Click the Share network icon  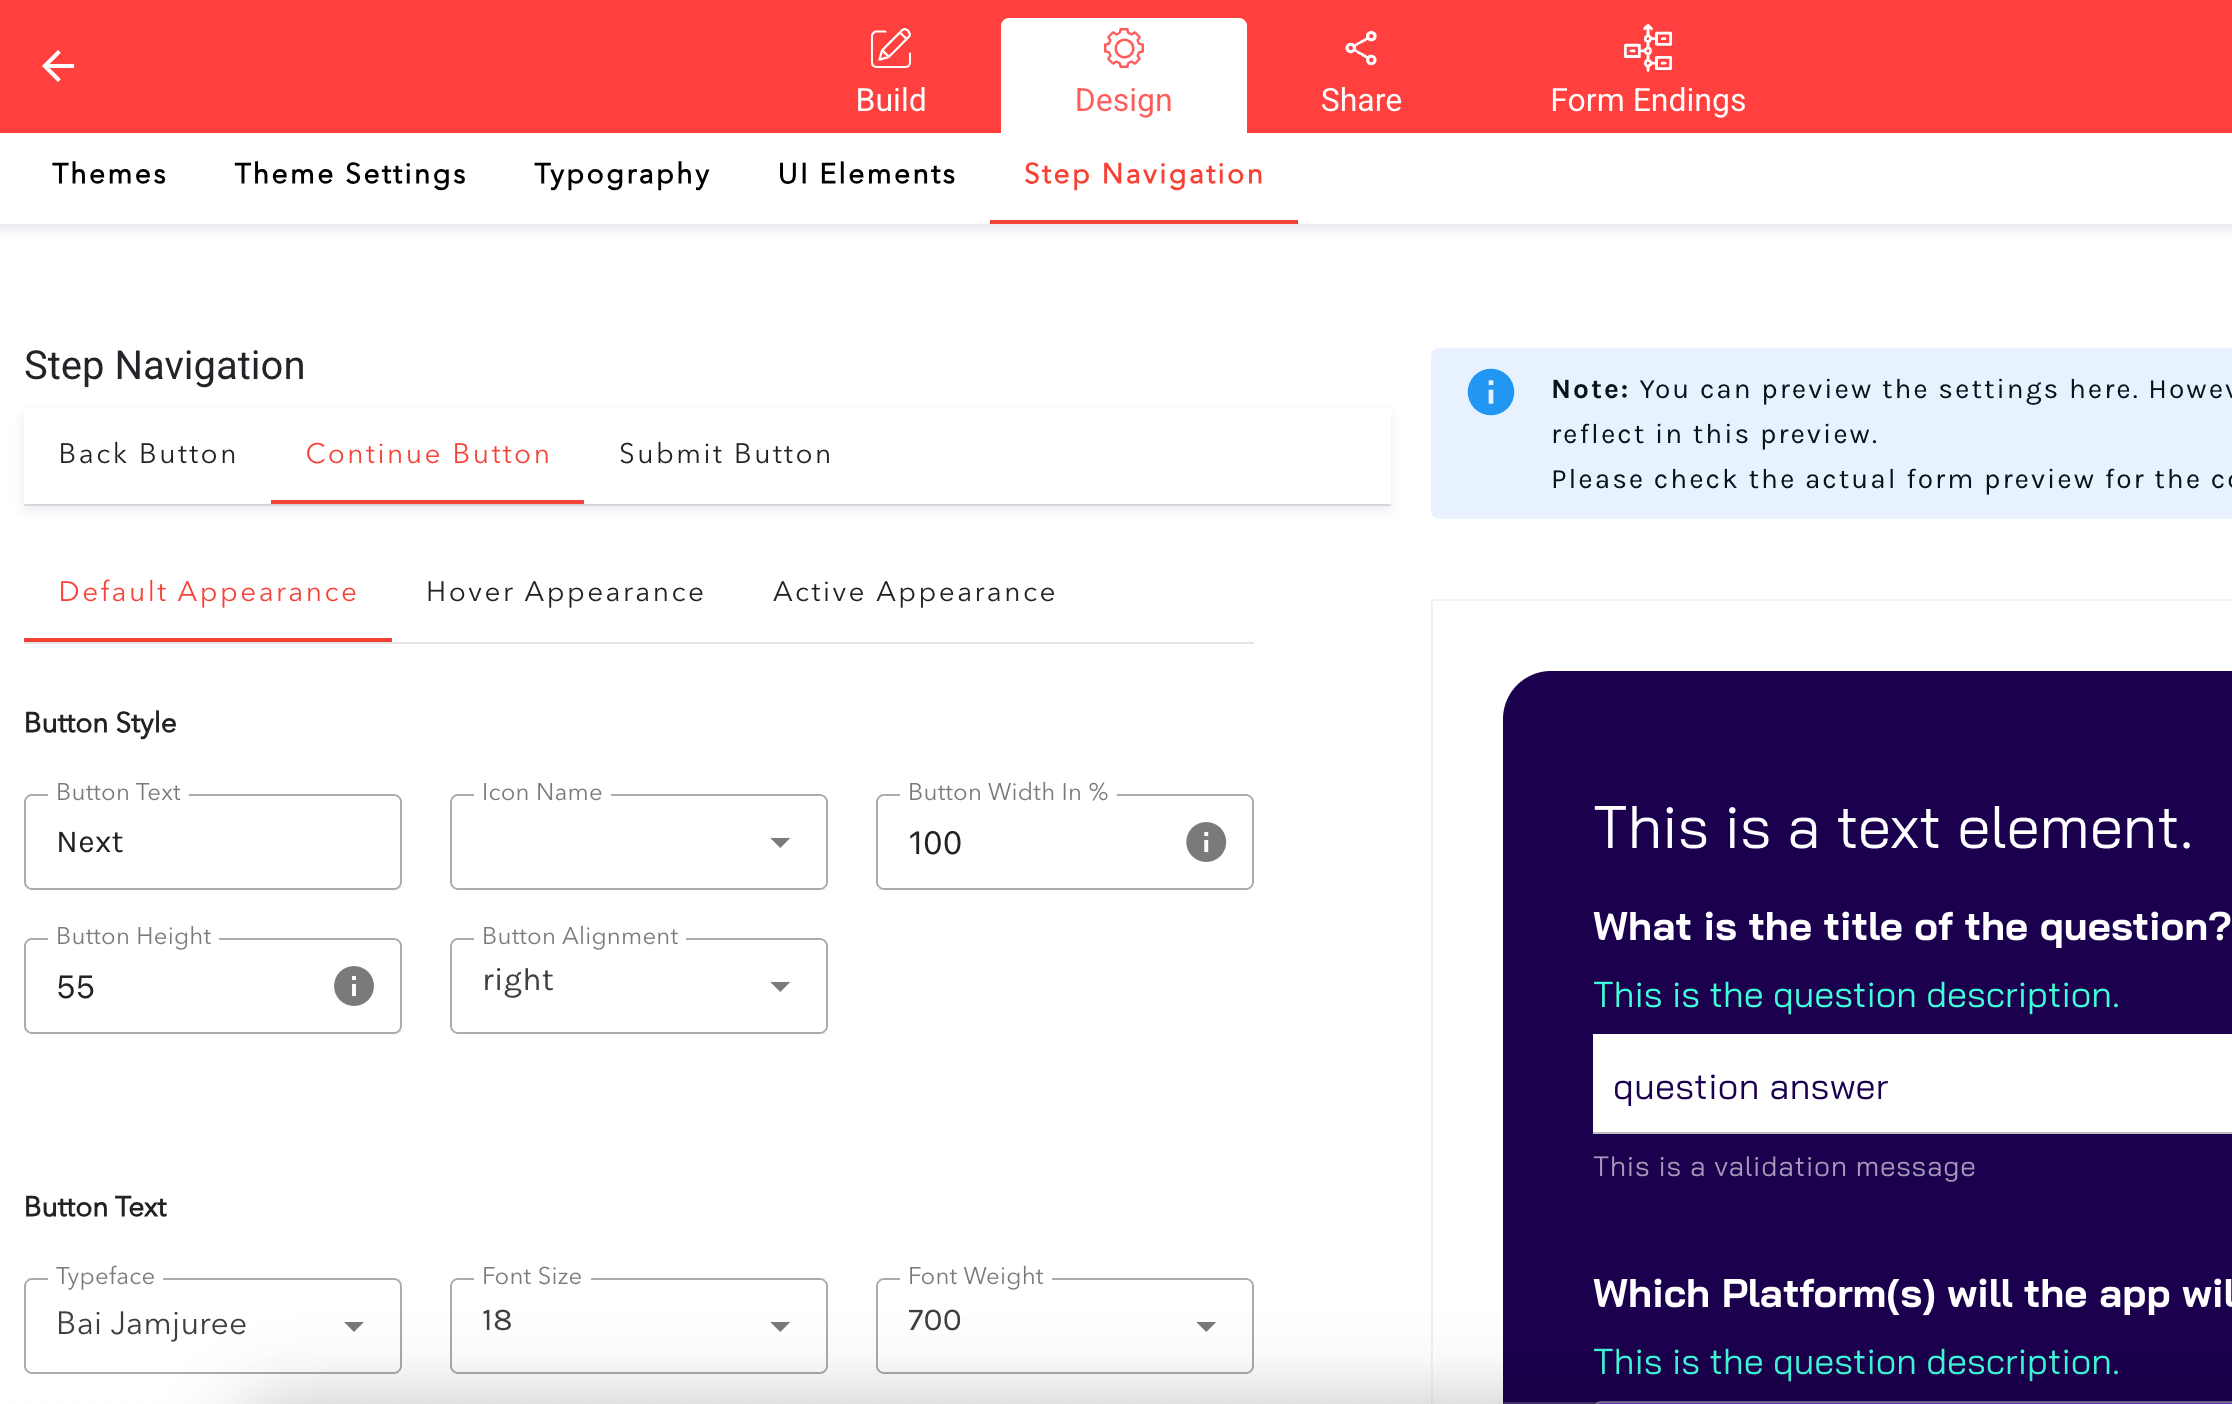(x=1360, y=48)
